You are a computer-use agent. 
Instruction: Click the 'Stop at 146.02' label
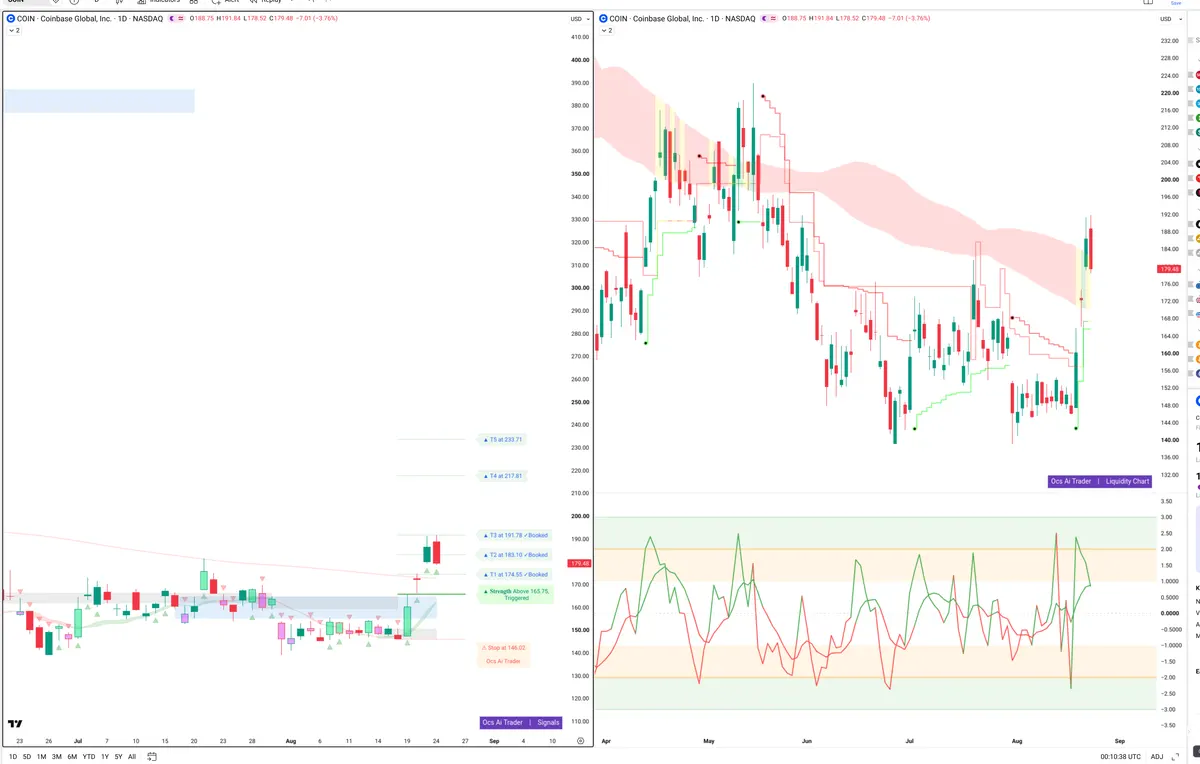(503, 648)
